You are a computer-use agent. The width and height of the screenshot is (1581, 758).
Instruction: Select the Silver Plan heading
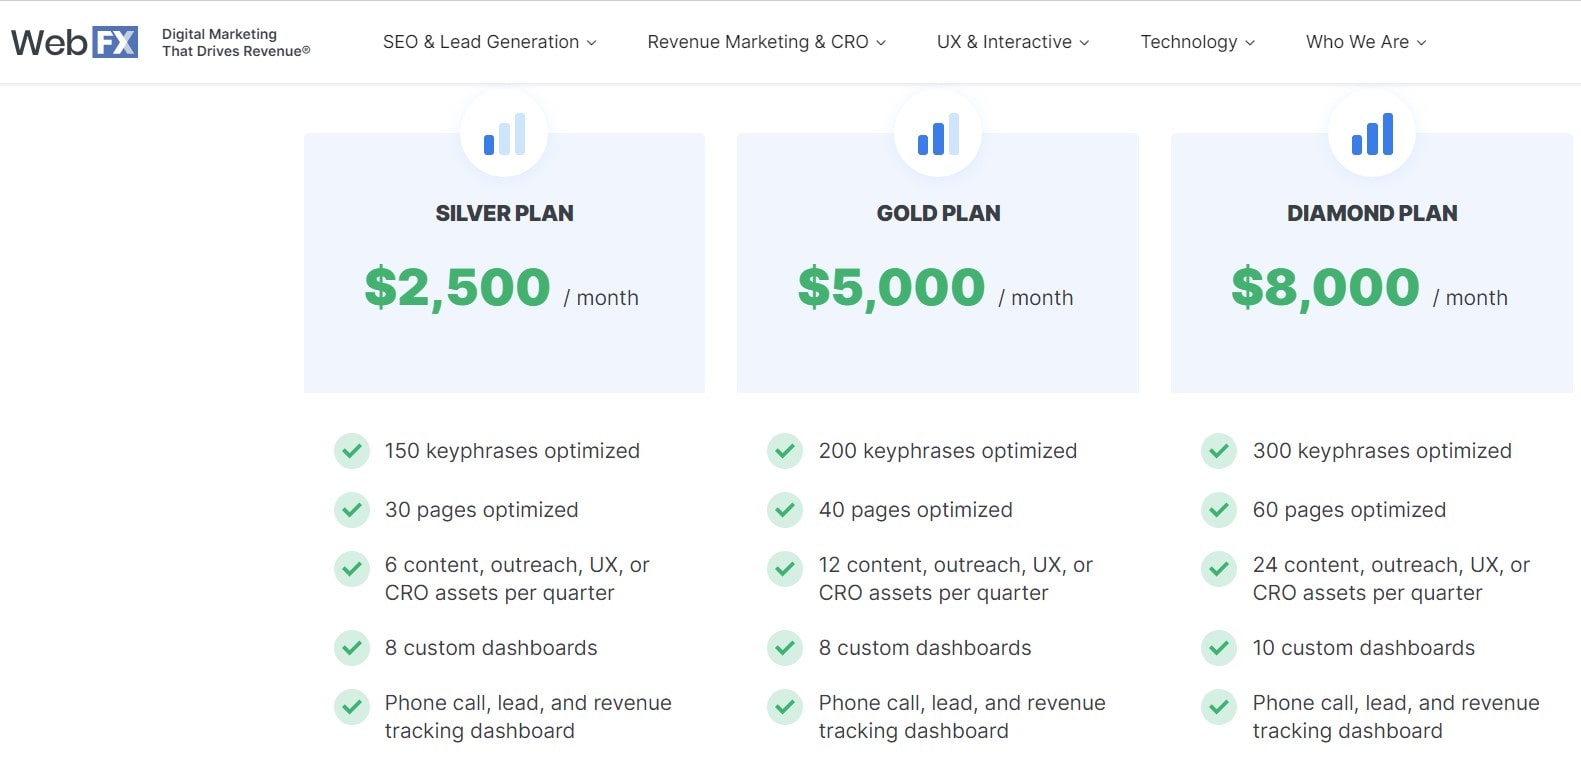[x=504, y=213]
